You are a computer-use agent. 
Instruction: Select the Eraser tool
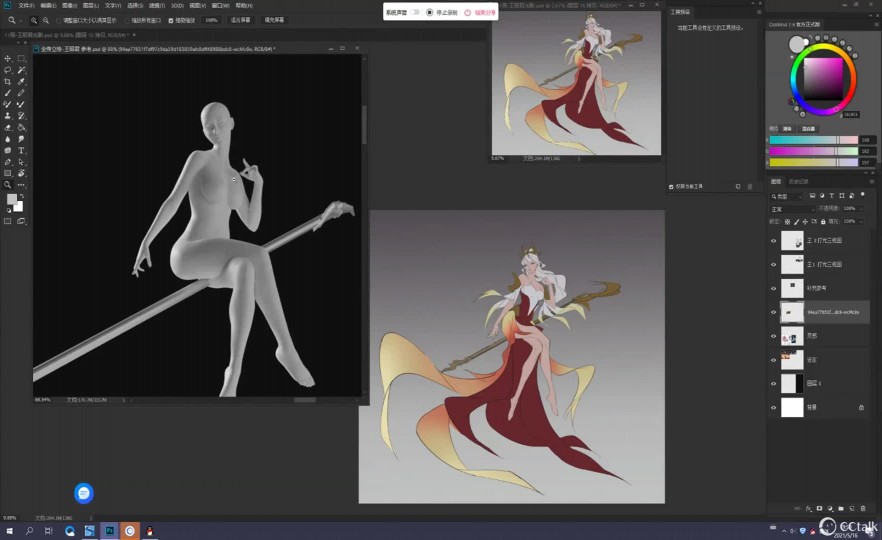coord(8,128)
